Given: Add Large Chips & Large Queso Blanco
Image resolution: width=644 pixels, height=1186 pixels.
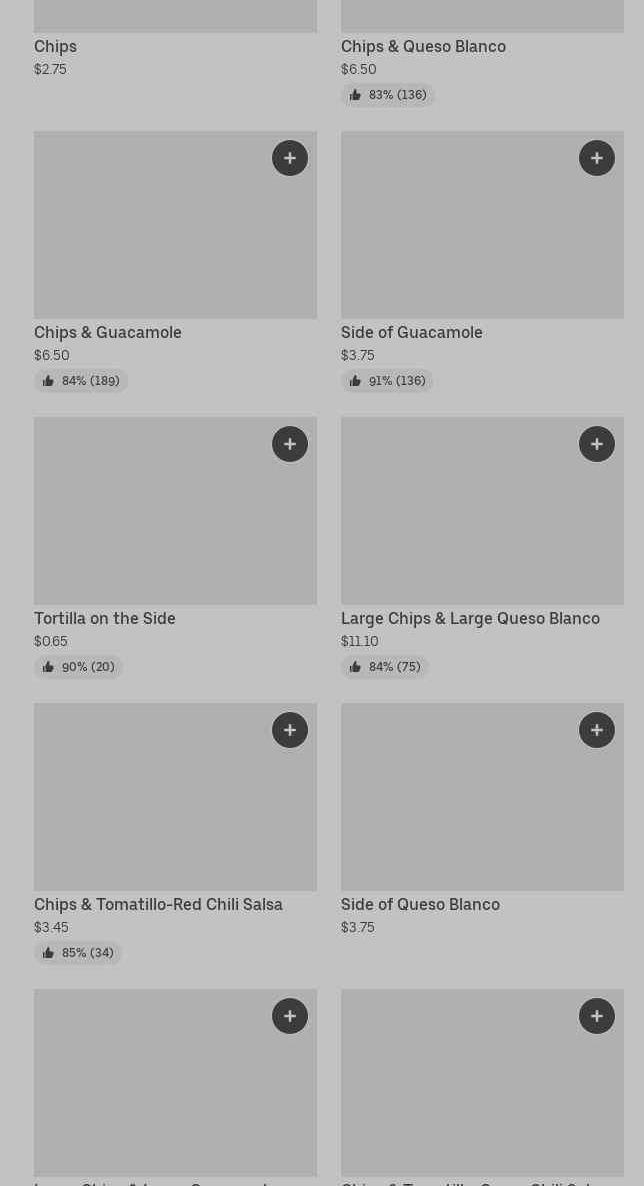Looking at the screenshot, I should (597, 444).
